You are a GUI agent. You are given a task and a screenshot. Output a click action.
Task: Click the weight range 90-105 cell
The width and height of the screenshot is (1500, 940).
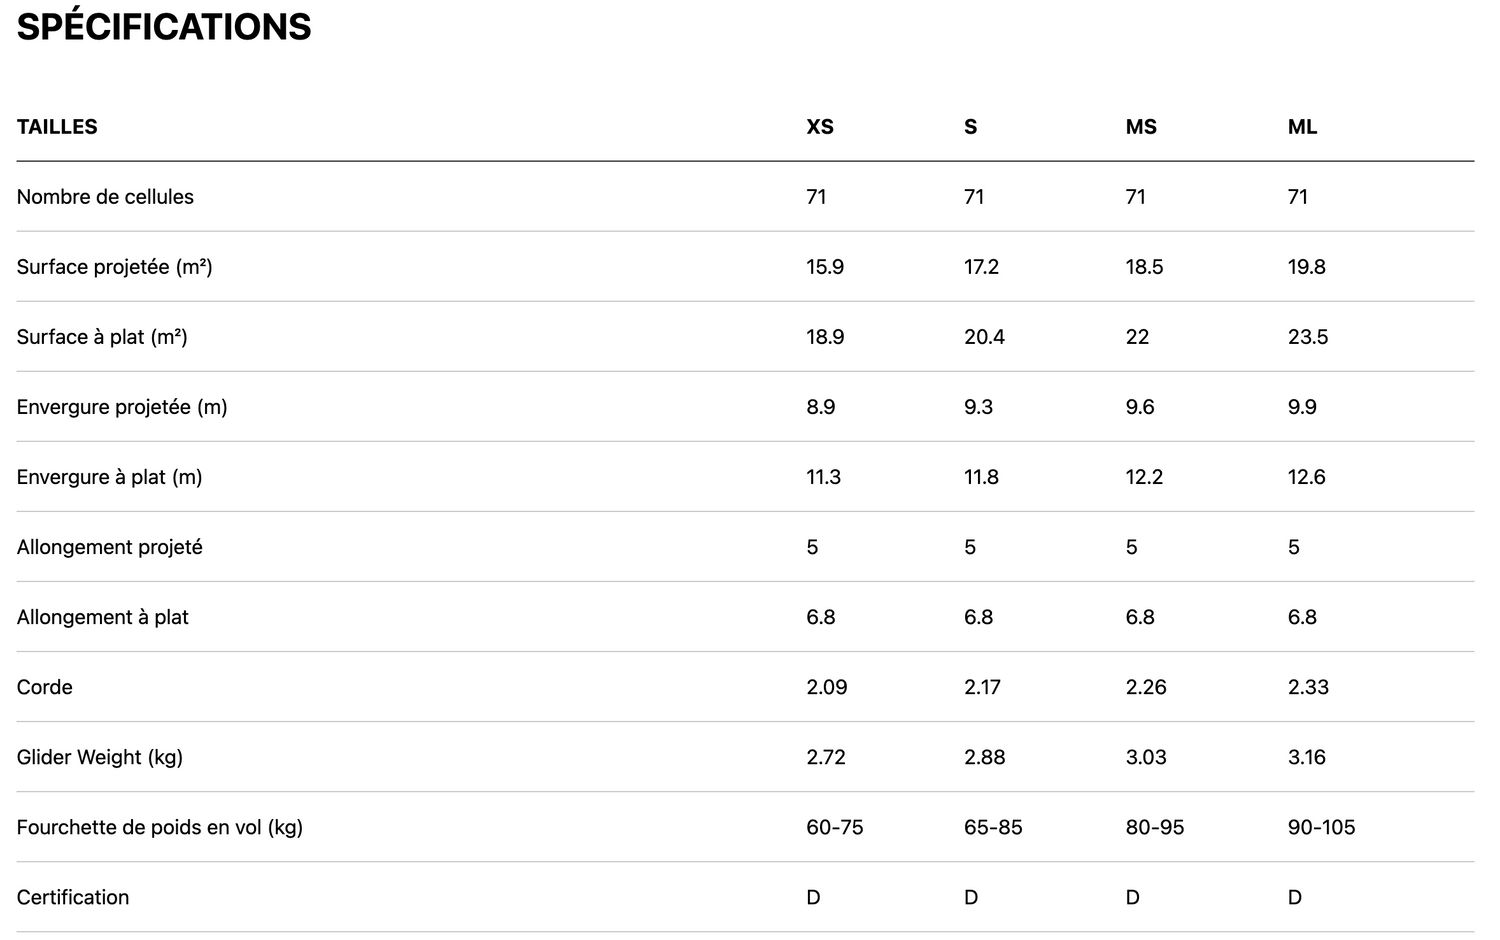[1321, 827]
